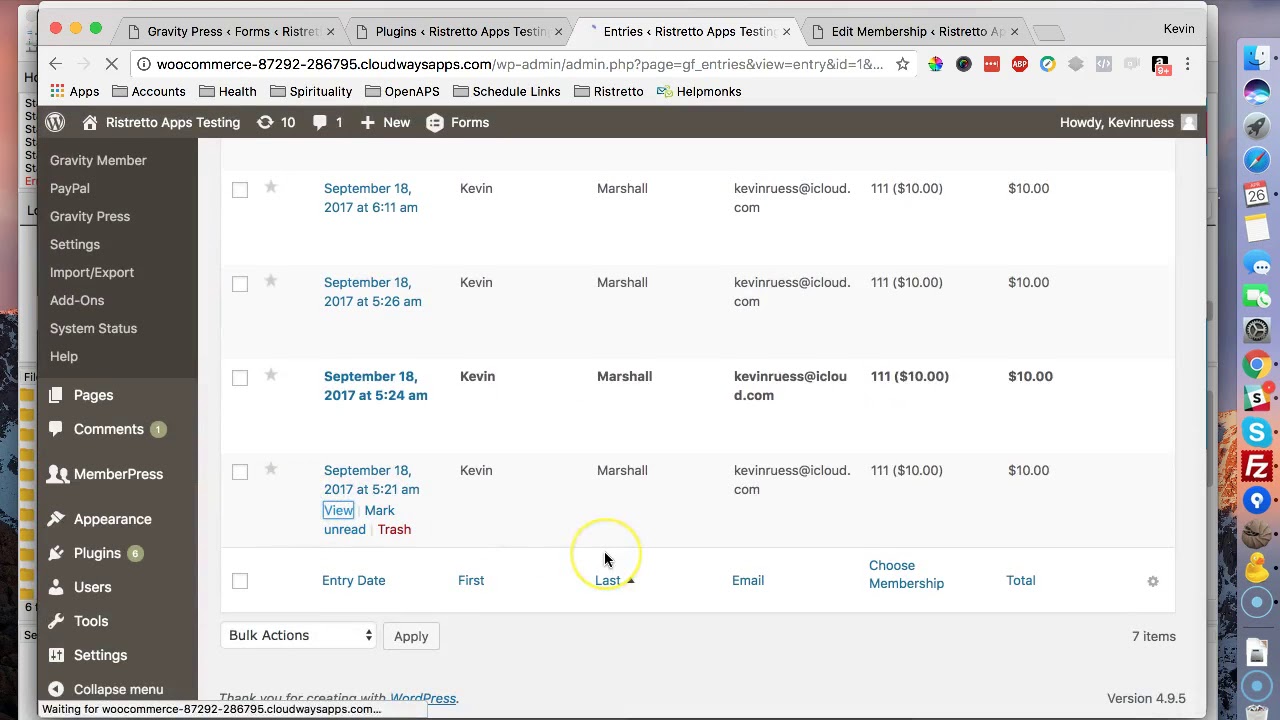Collapse menu in the sidebar
This screenshot has width=1280, height=720.
(x=105, y=689)
